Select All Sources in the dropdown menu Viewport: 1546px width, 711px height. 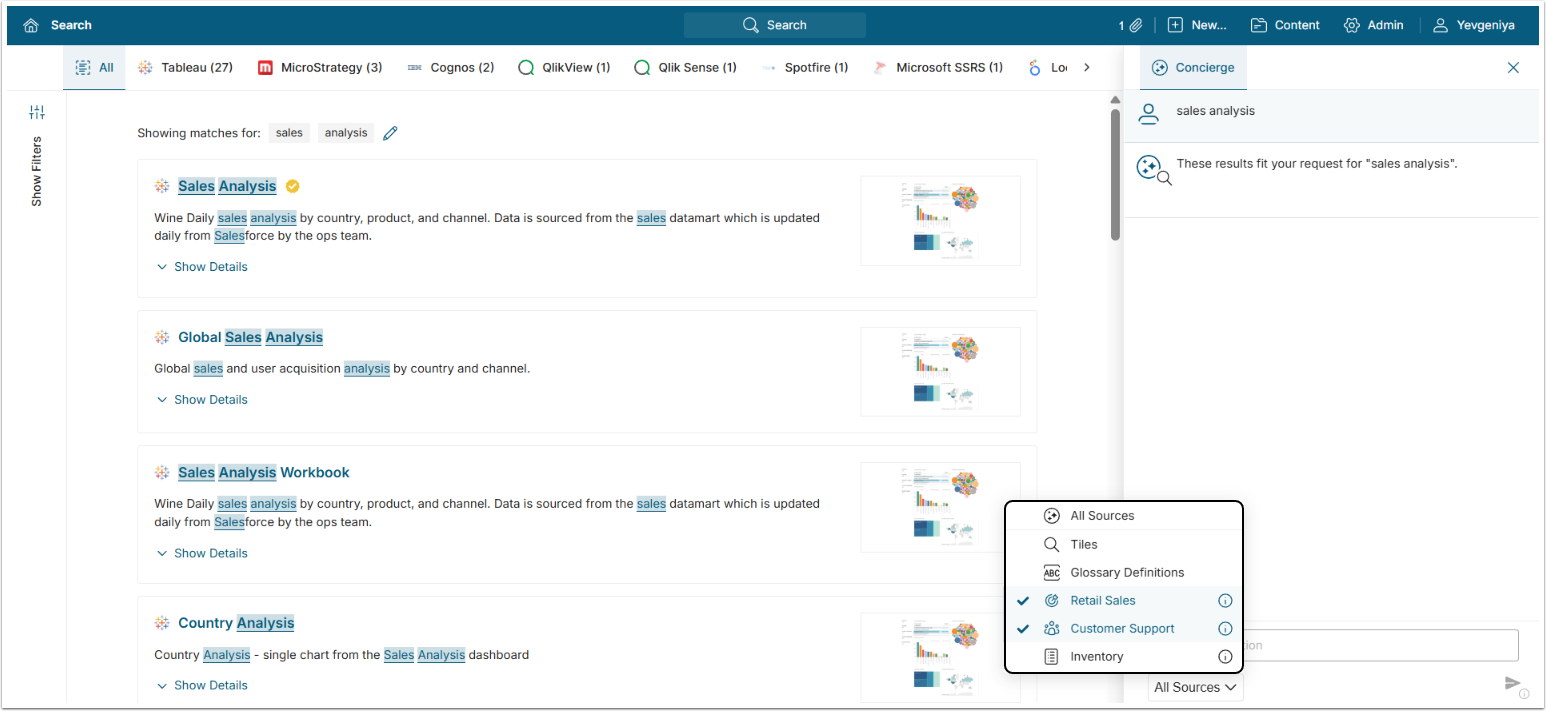pos(1124,516)
